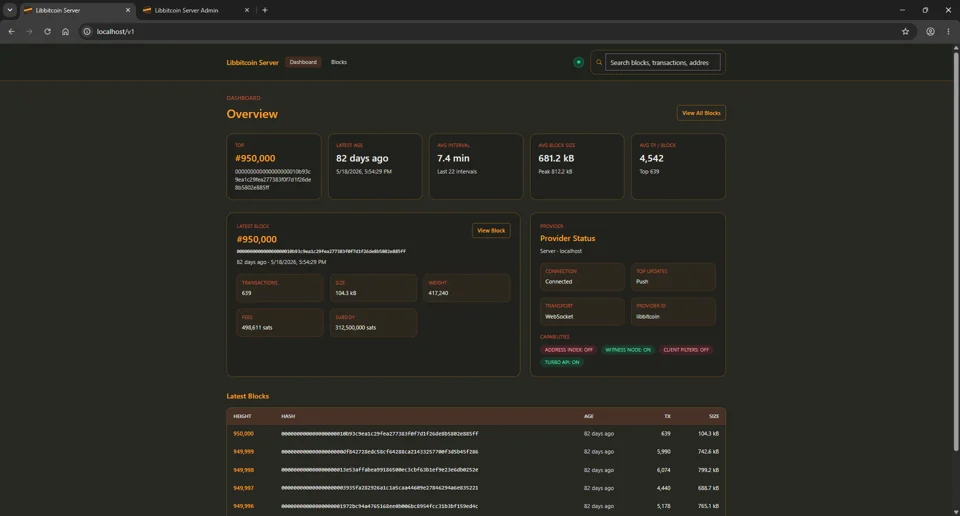Click the 312,500,000 sats subsidy value

click(x=356, y=327)
